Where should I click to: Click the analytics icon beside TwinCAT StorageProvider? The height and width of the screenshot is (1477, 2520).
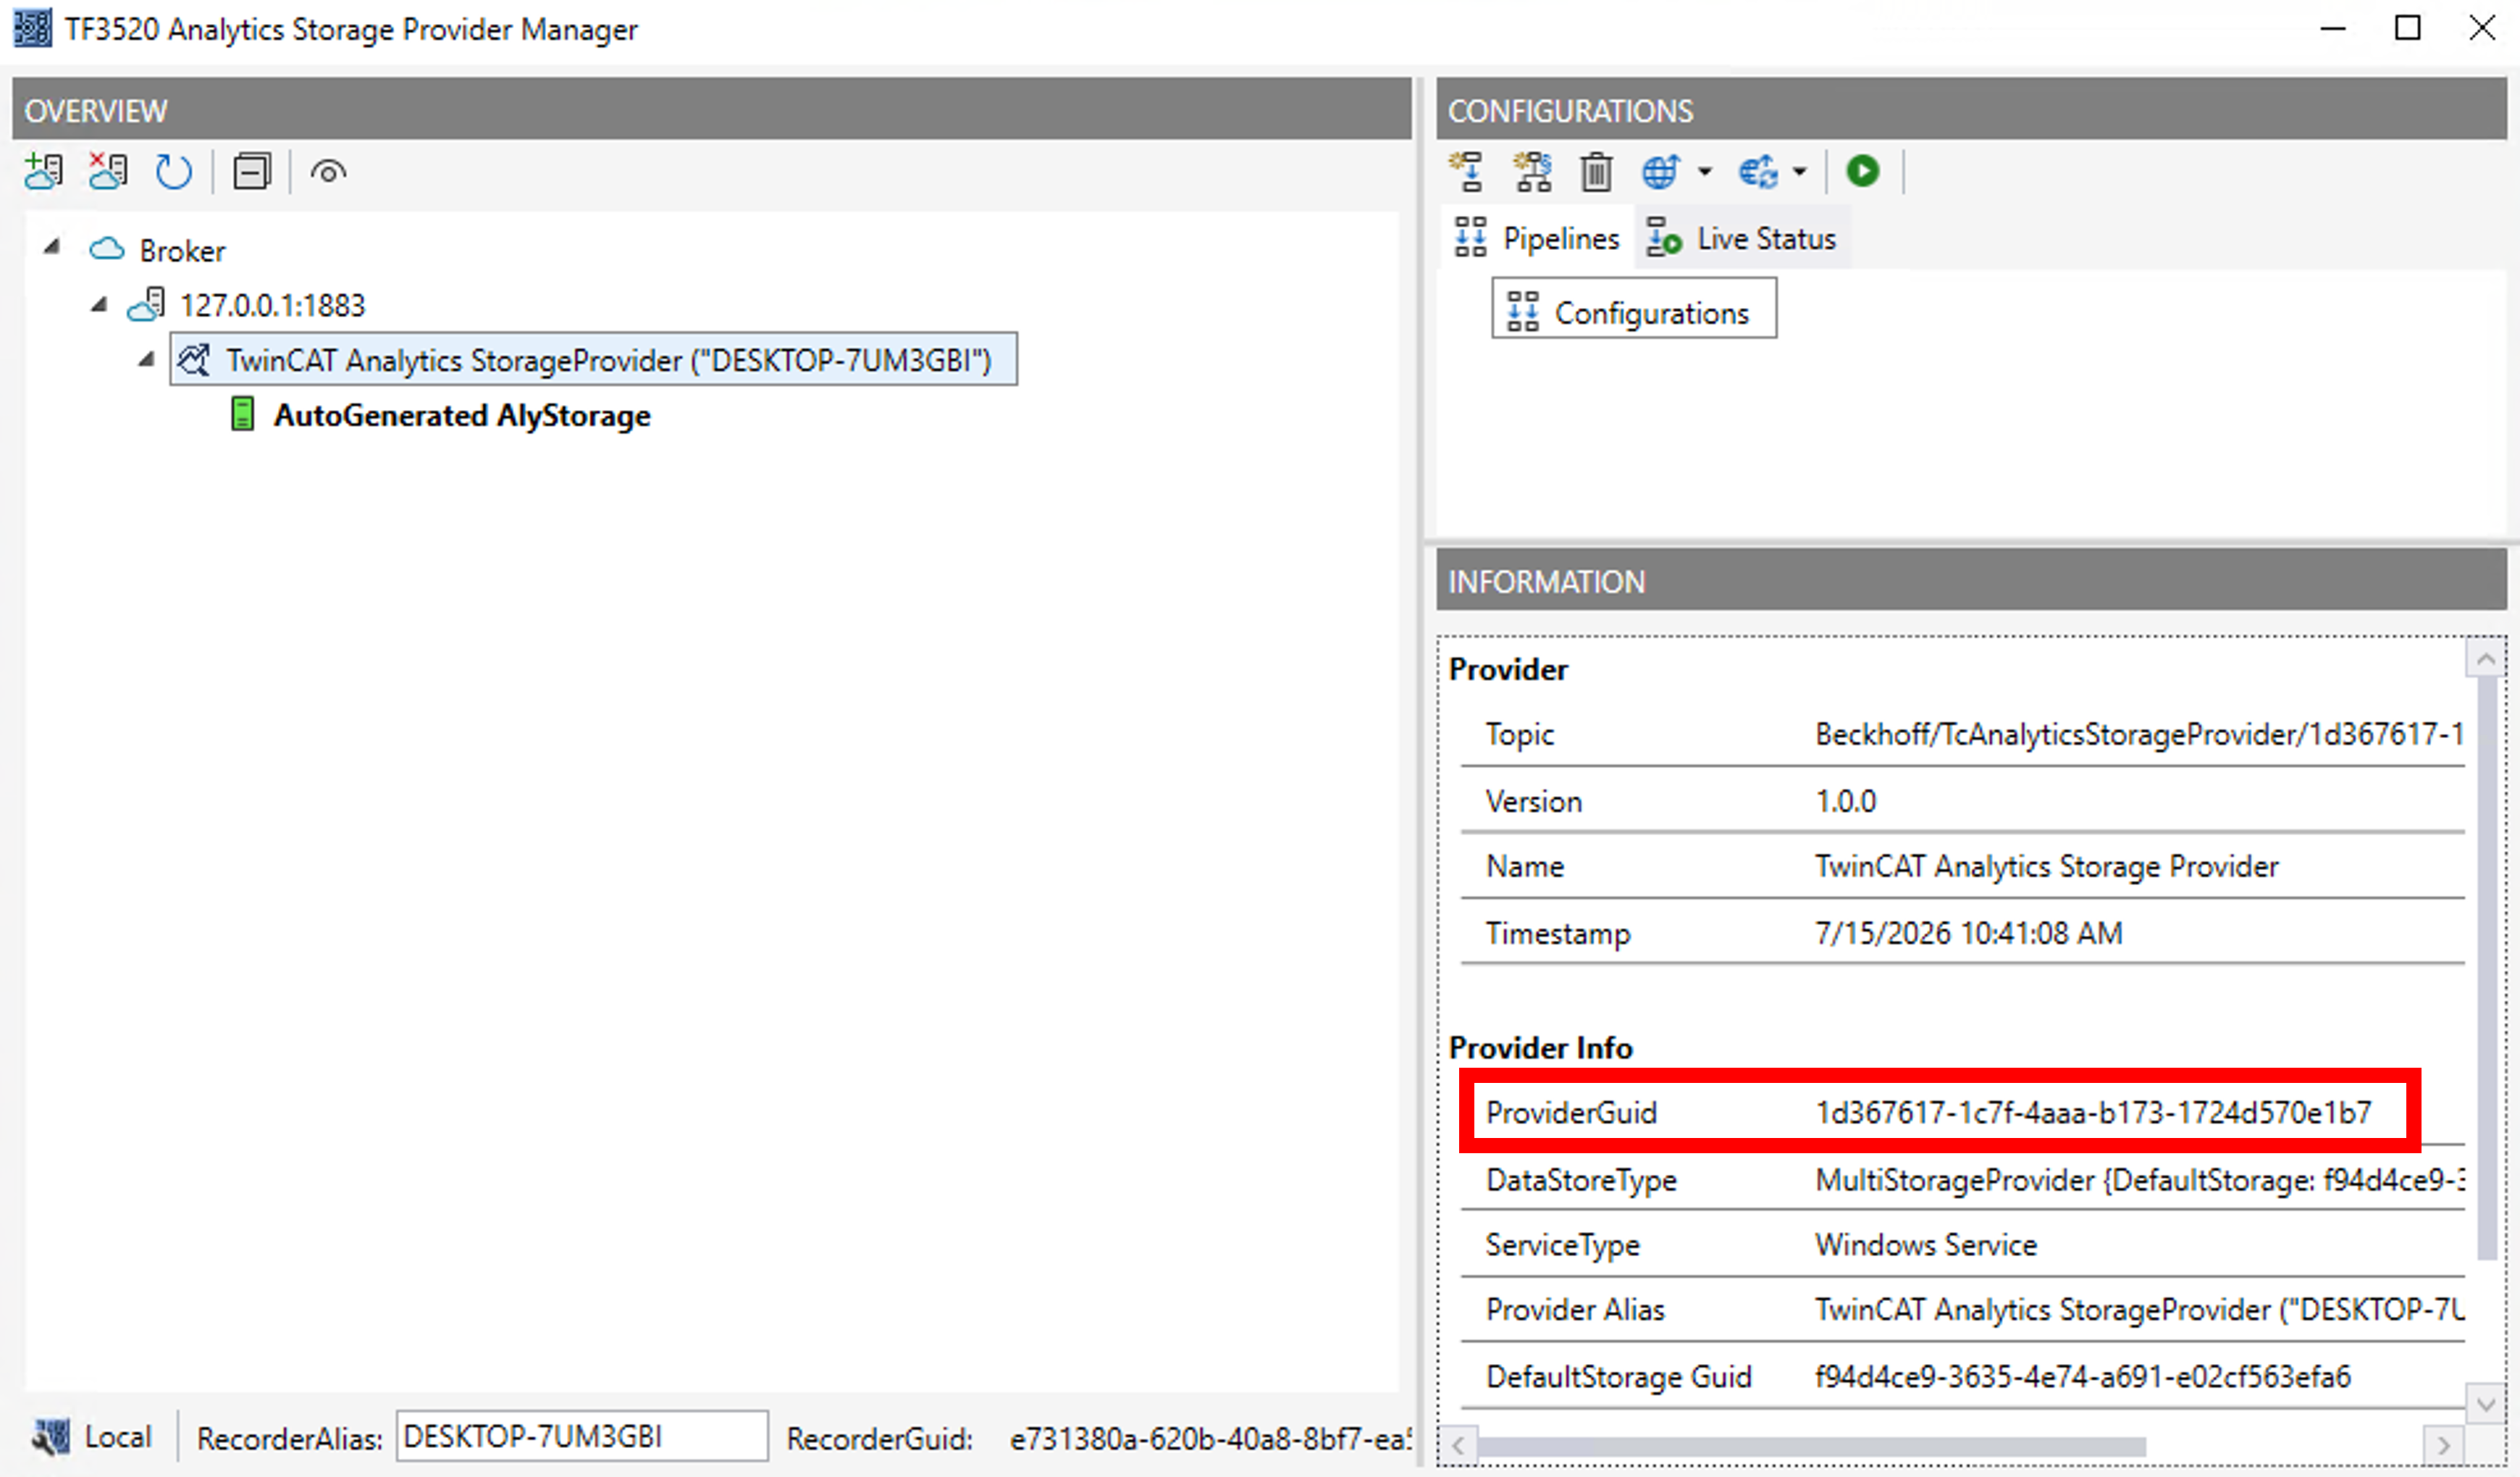click(x=194, y=360)
